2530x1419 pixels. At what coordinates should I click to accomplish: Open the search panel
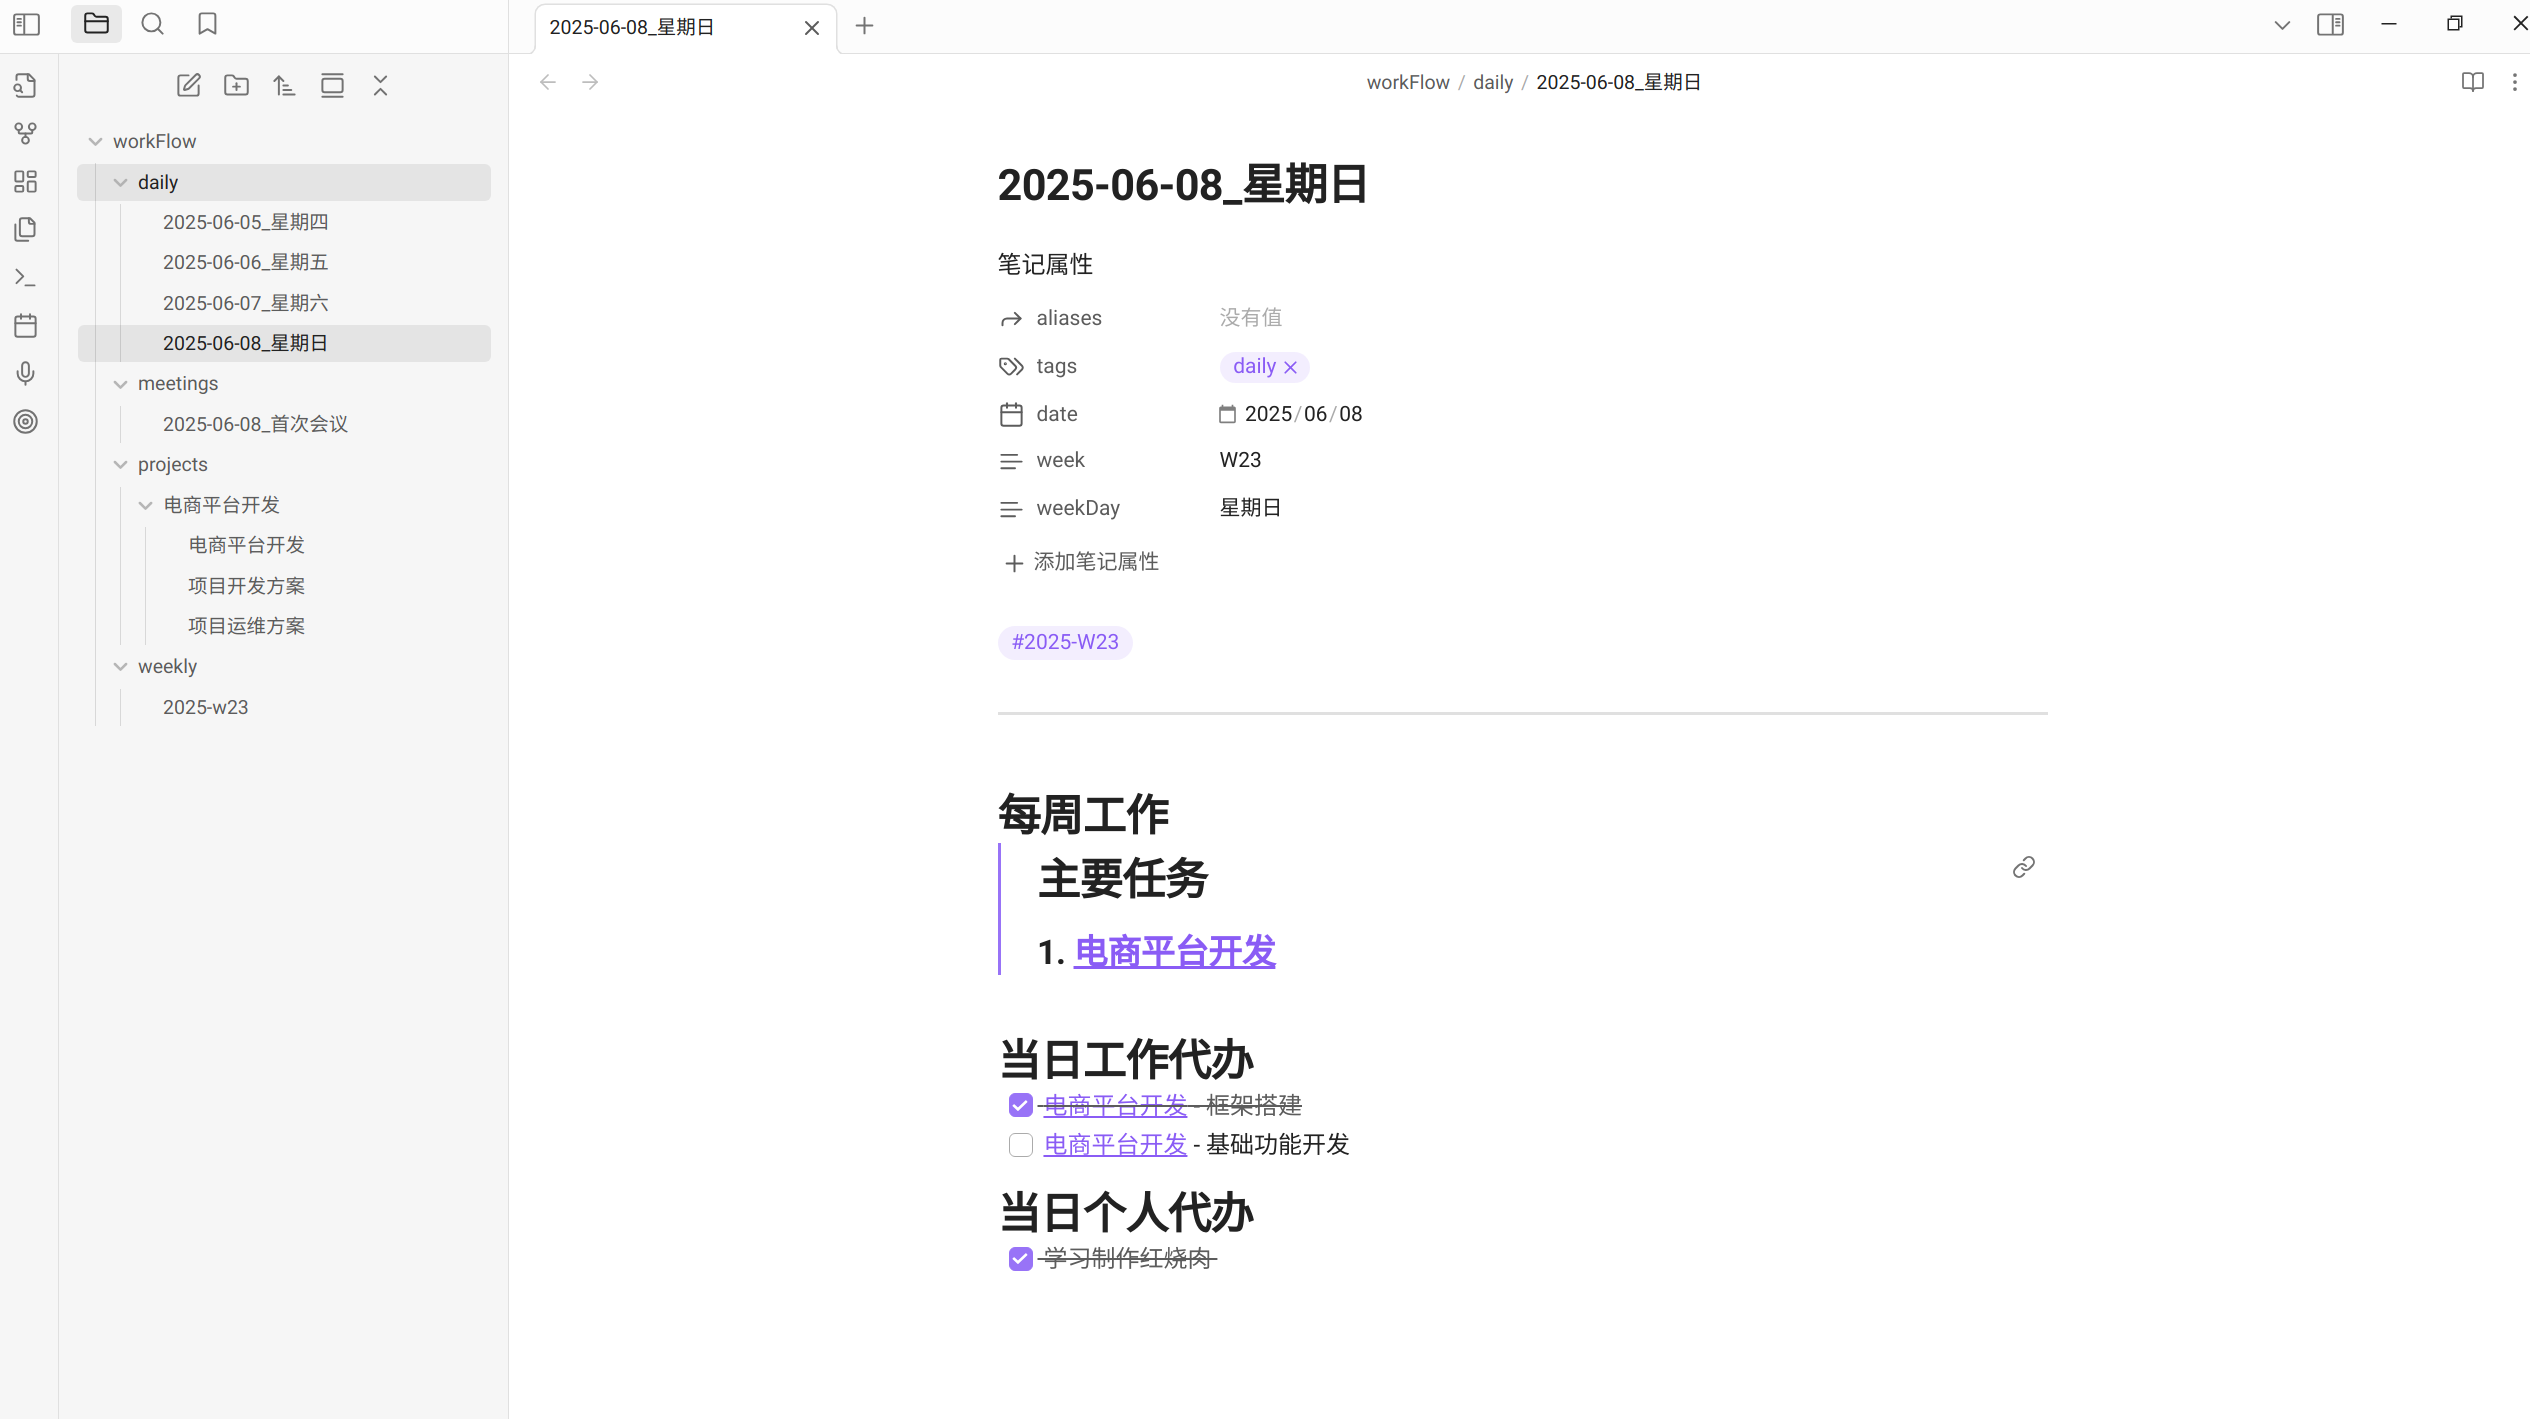point(152,24)
